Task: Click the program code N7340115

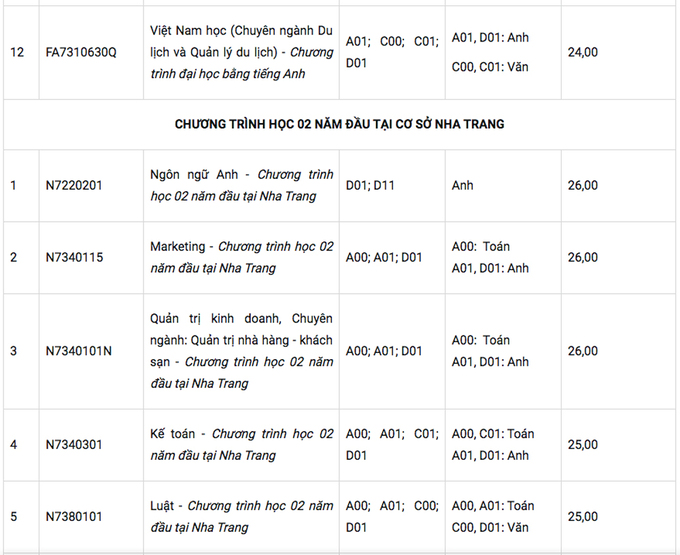Action: (75, 257)
